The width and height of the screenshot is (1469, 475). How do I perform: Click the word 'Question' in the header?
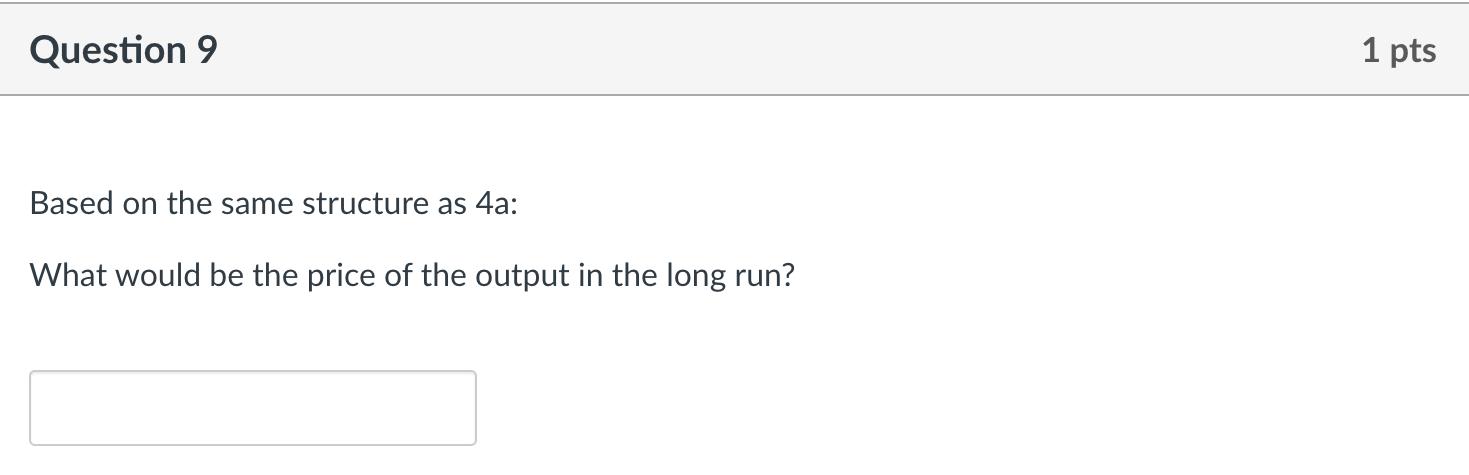[108, 50]
